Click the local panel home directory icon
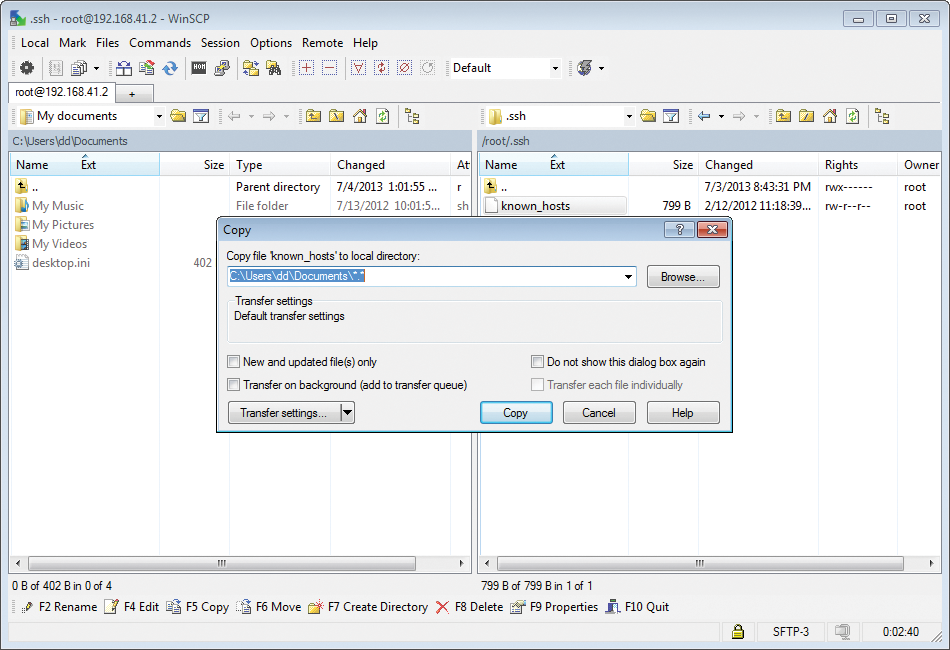The image size is (950, 650). coord(360,116)
